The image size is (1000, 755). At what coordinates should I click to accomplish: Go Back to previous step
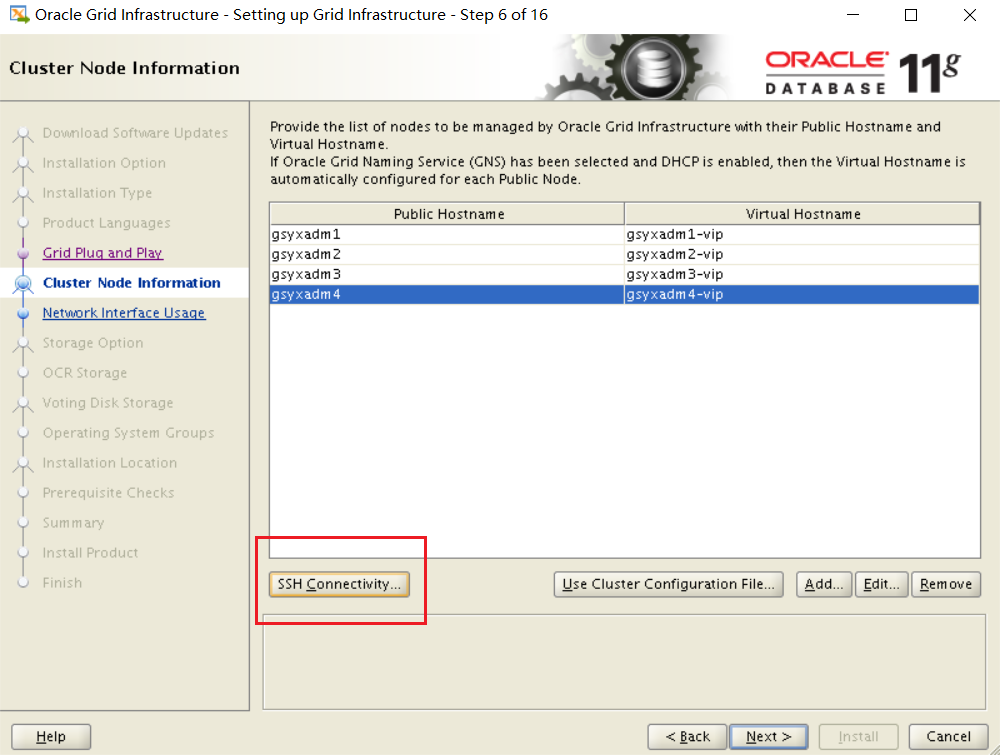coord(687,737)
